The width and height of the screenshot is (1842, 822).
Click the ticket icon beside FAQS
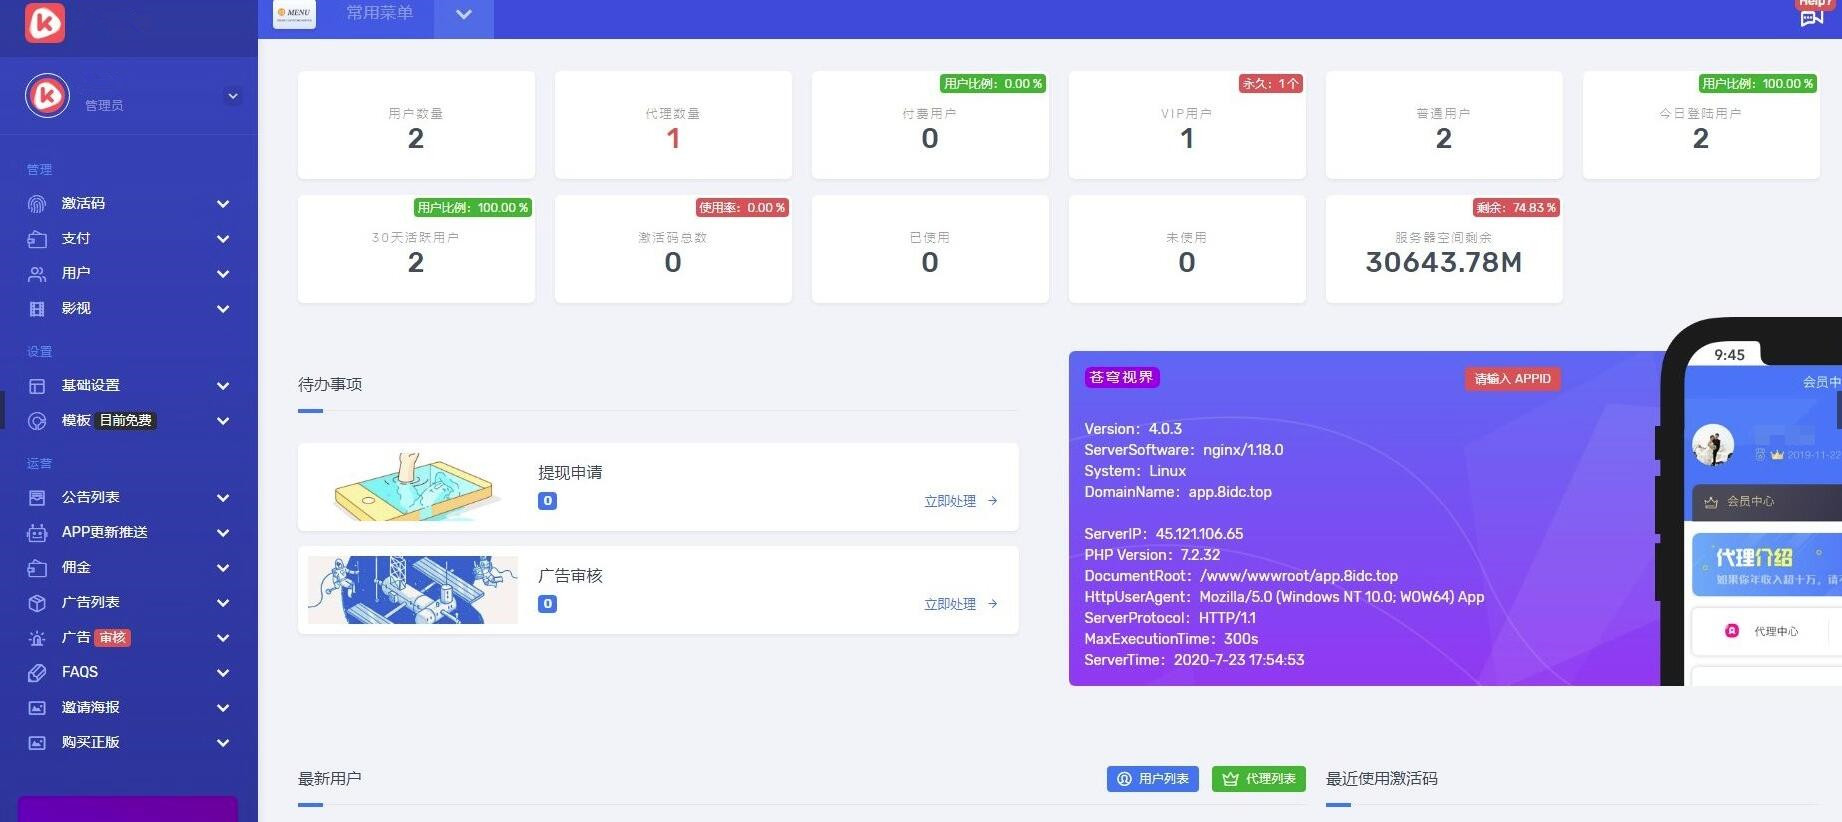coord(37,673)
